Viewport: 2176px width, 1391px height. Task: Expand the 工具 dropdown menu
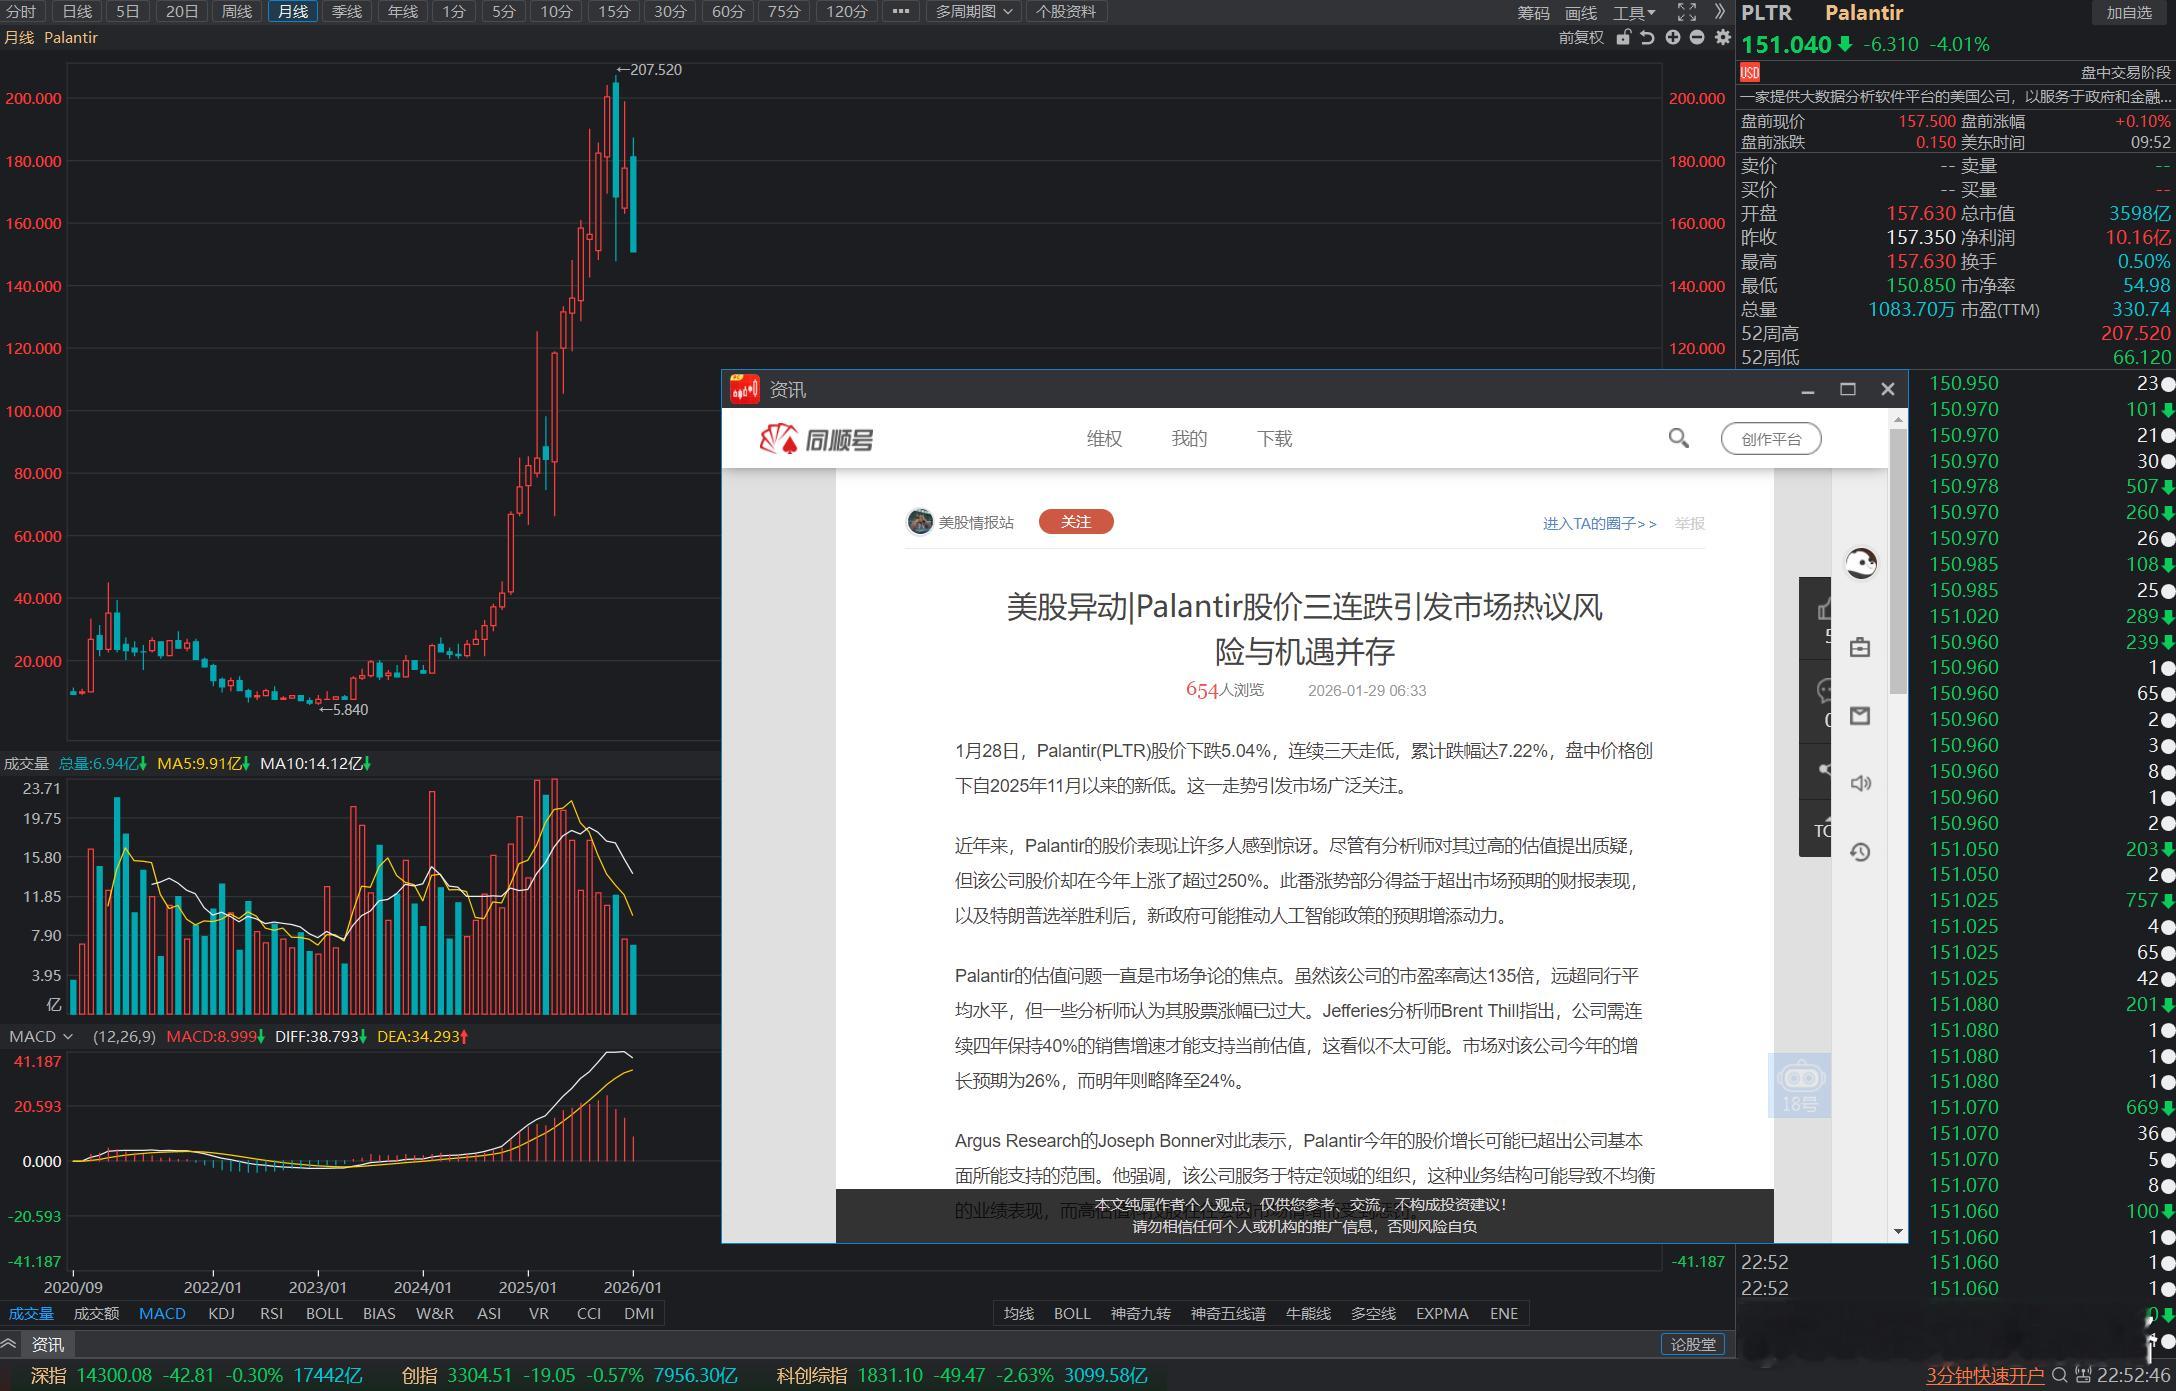[x=1634, y=12]
